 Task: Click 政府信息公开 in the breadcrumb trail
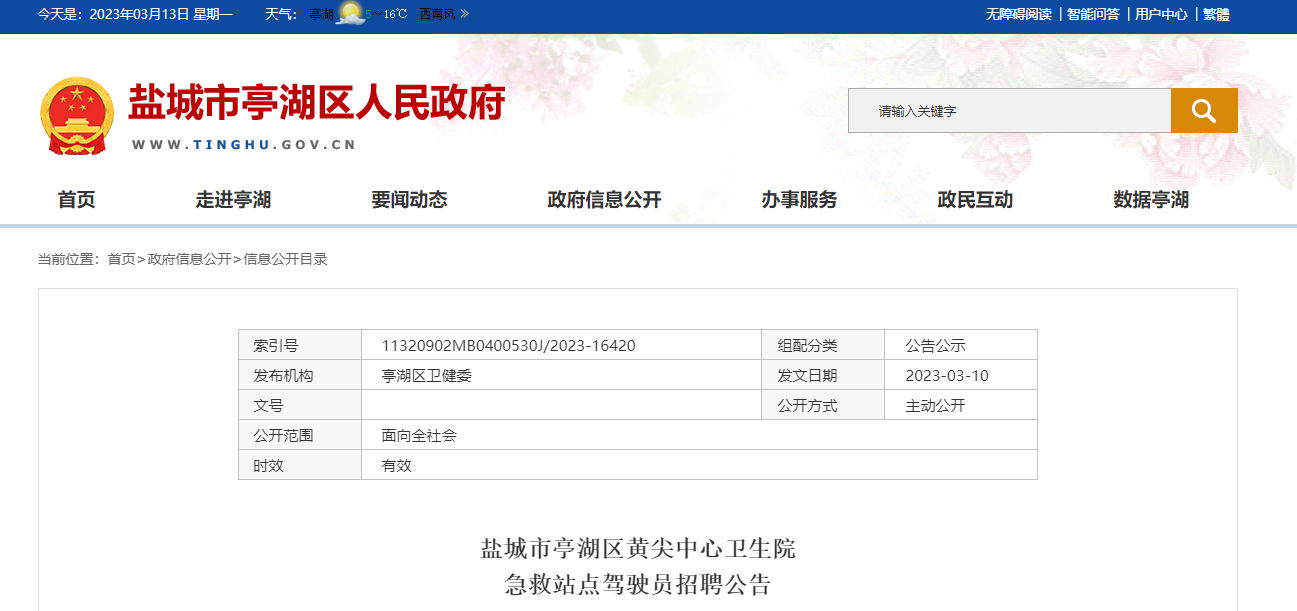189,260
